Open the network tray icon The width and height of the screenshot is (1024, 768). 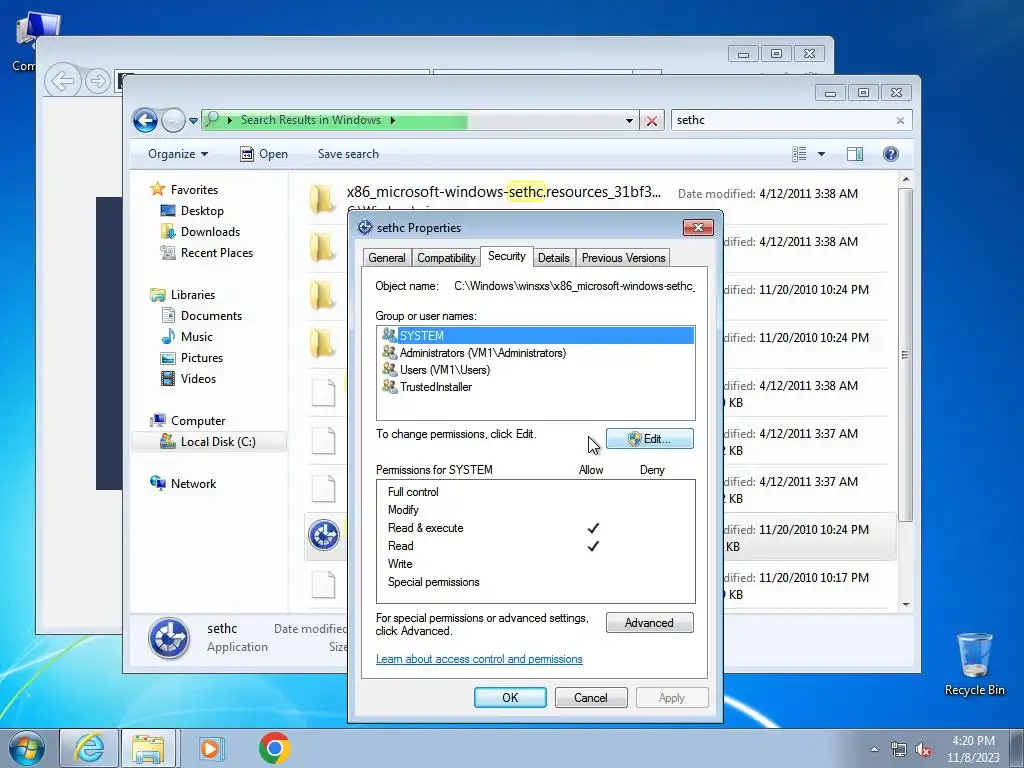pyautogui.click(x=899, y=749)
